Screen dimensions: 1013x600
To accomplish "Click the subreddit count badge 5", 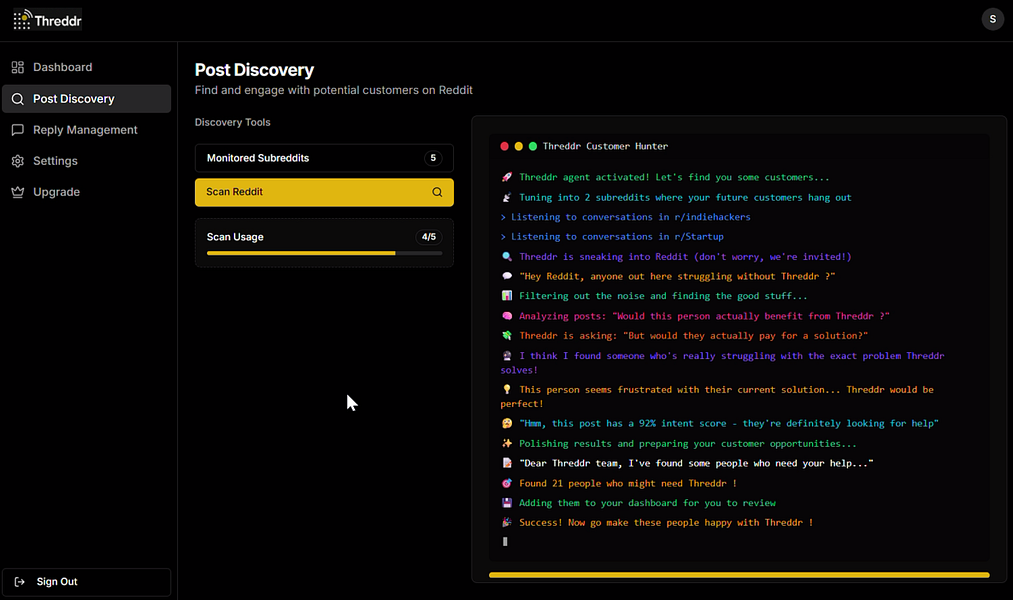I will coord(433,158).
